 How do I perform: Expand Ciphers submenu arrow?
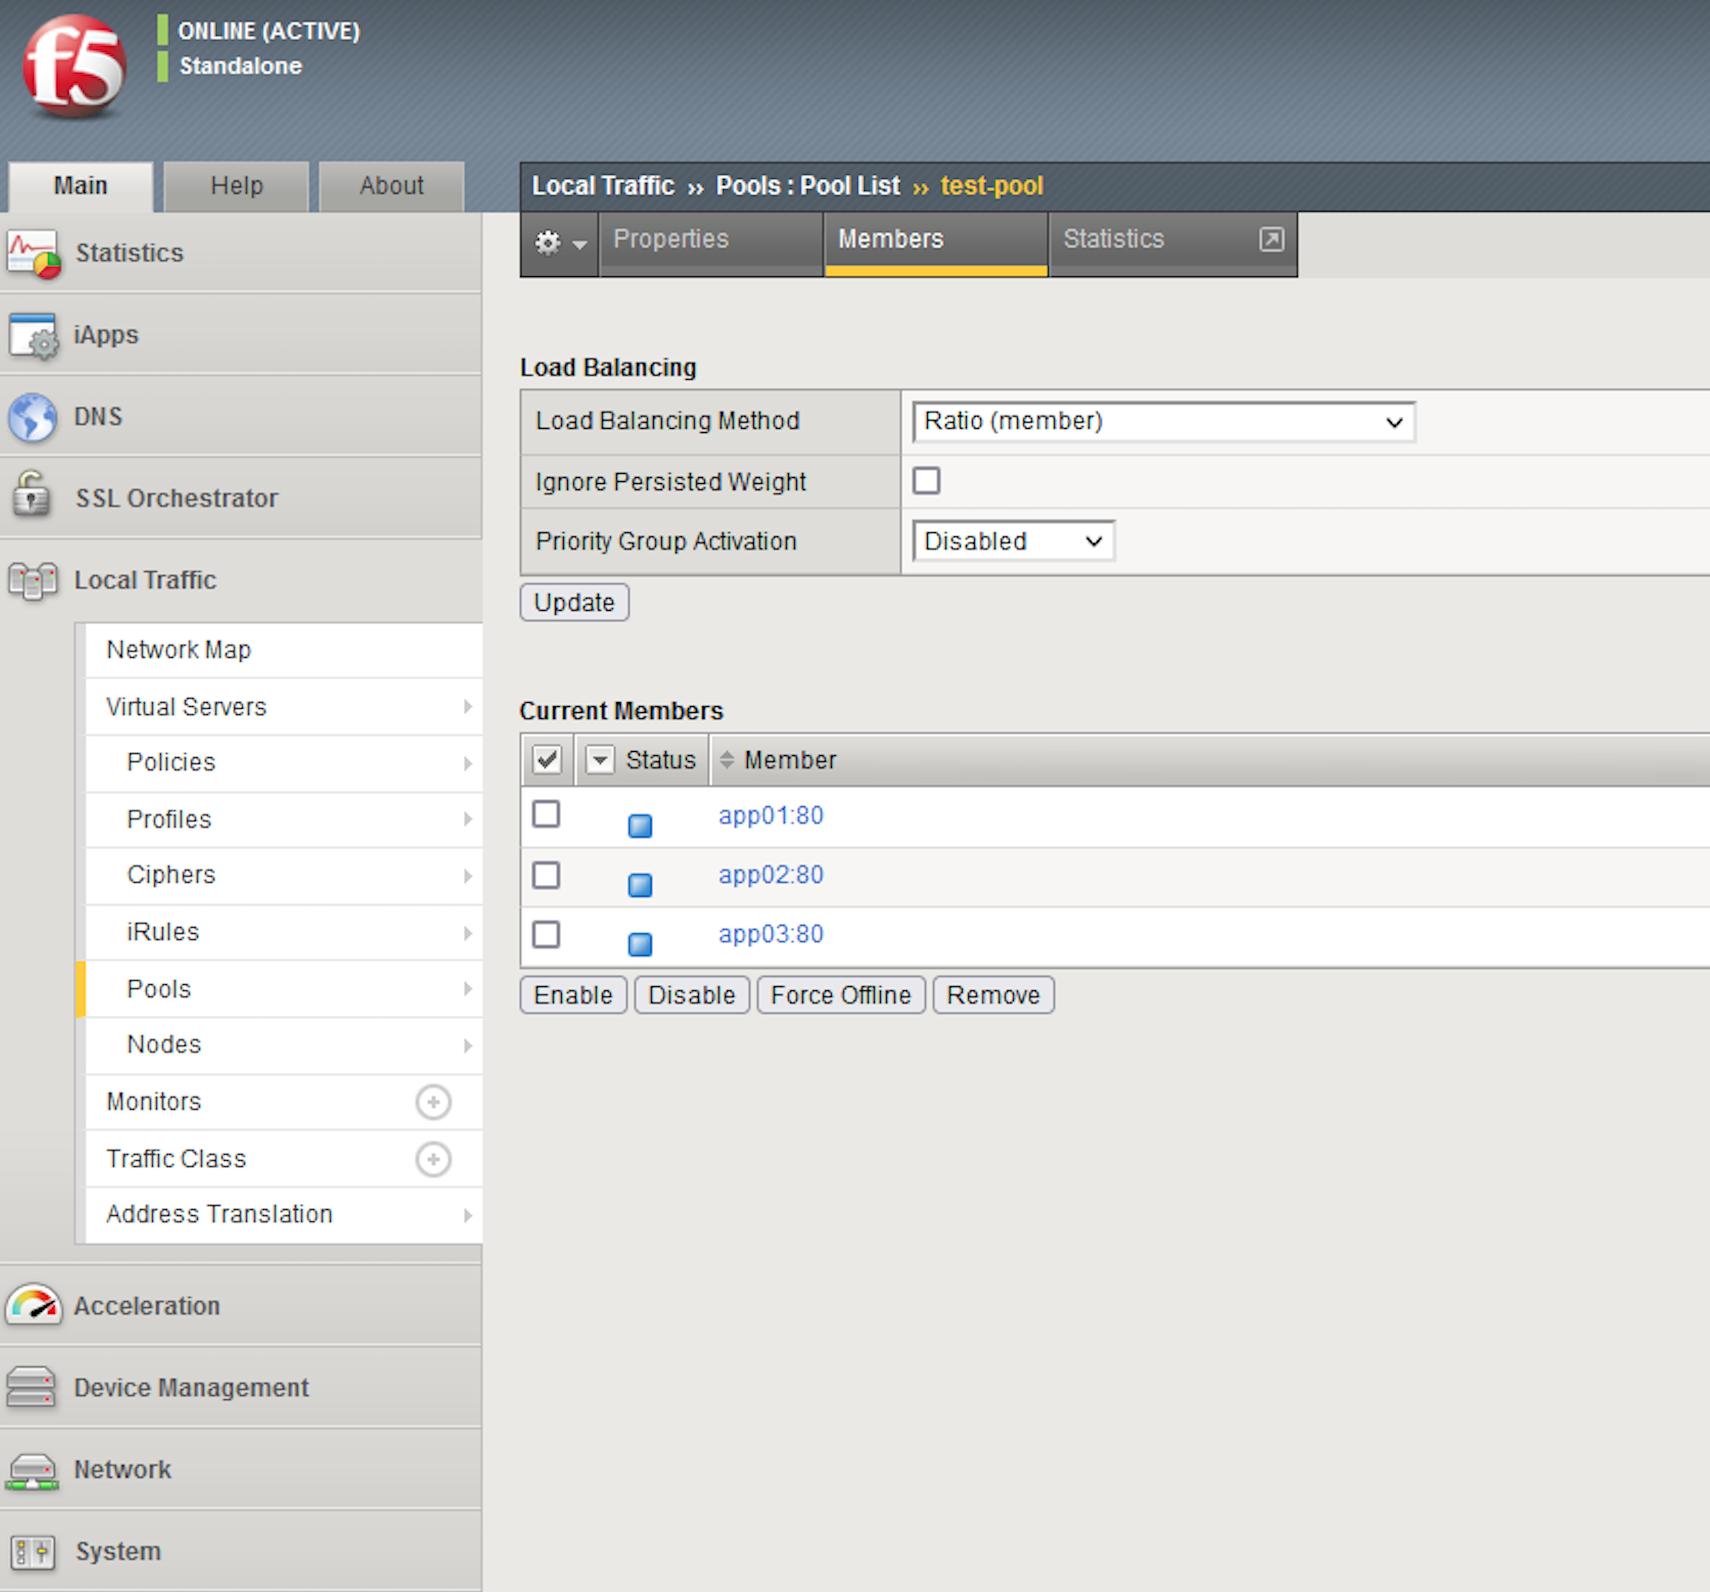click(x=467, y=876)
